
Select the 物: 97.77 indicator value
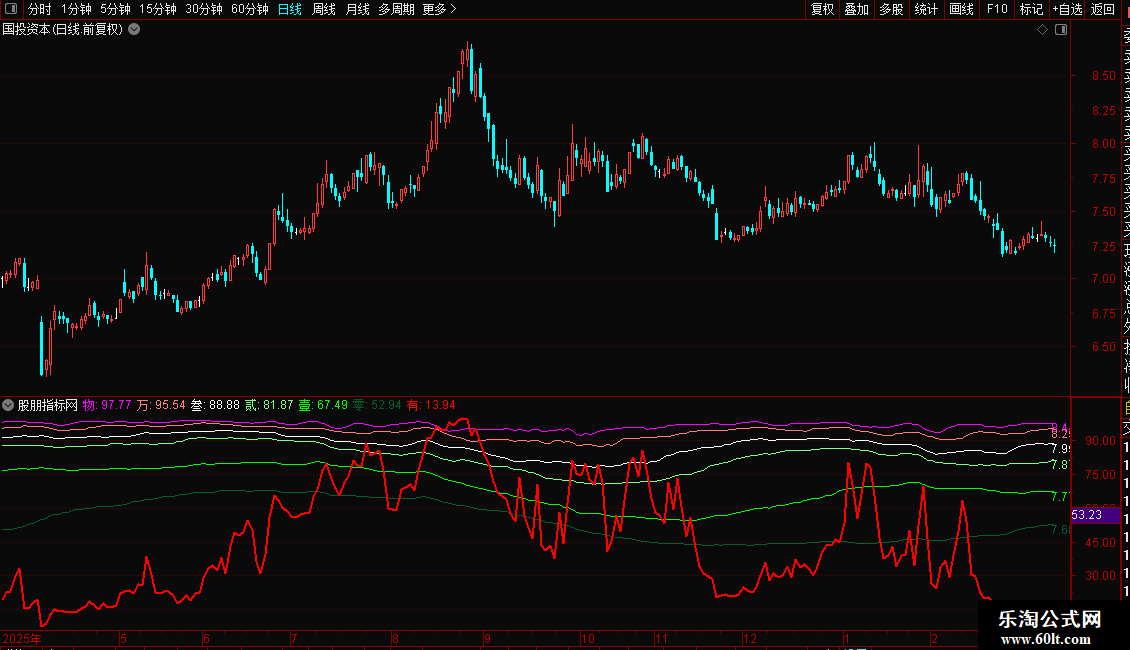click(x=107, y=405)
